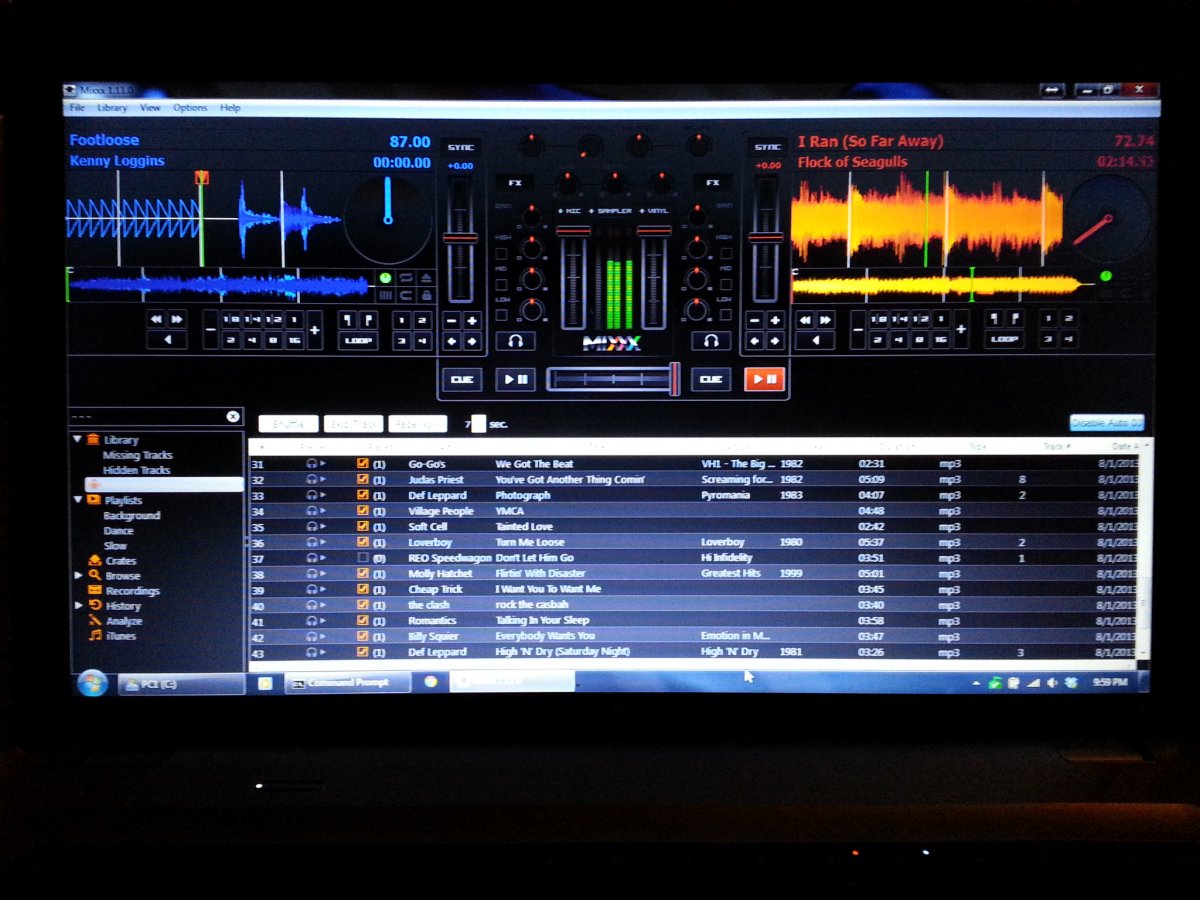Rewind the Footloose deck

click(156, 319)
